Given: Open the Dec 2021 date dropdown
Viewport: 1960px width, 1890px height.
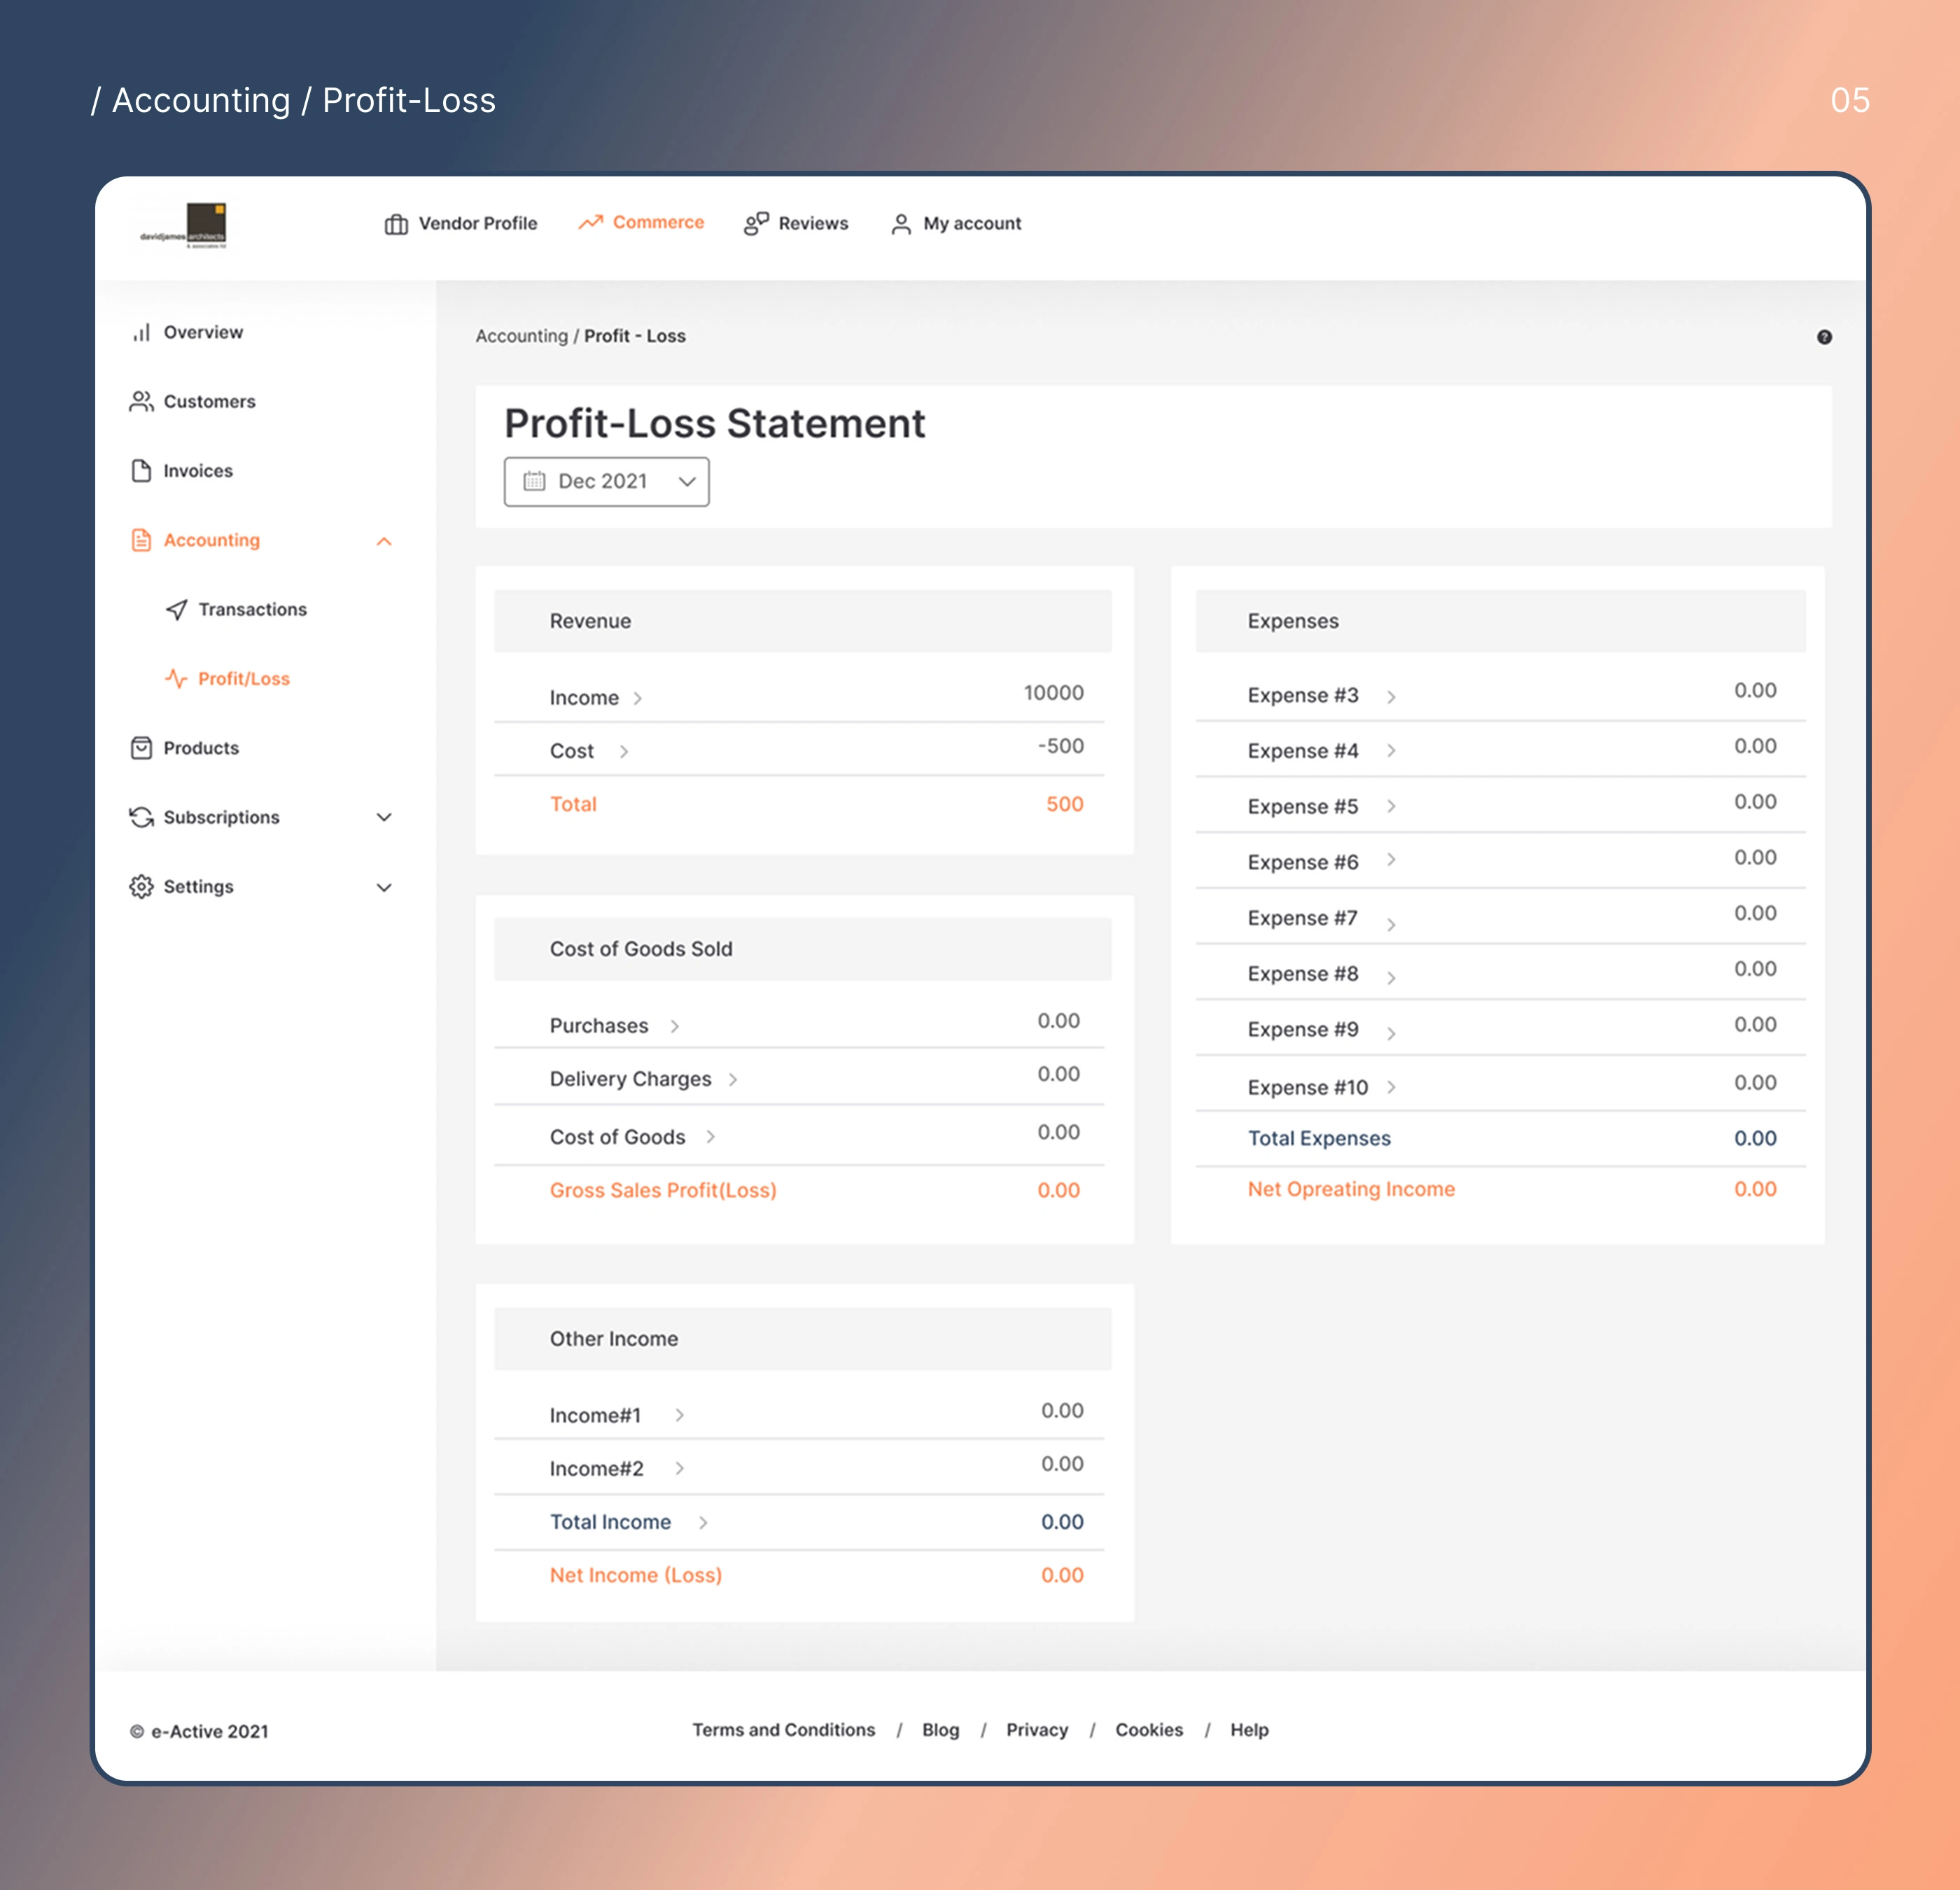Looking at the screenshot, I should coord(606,482).
